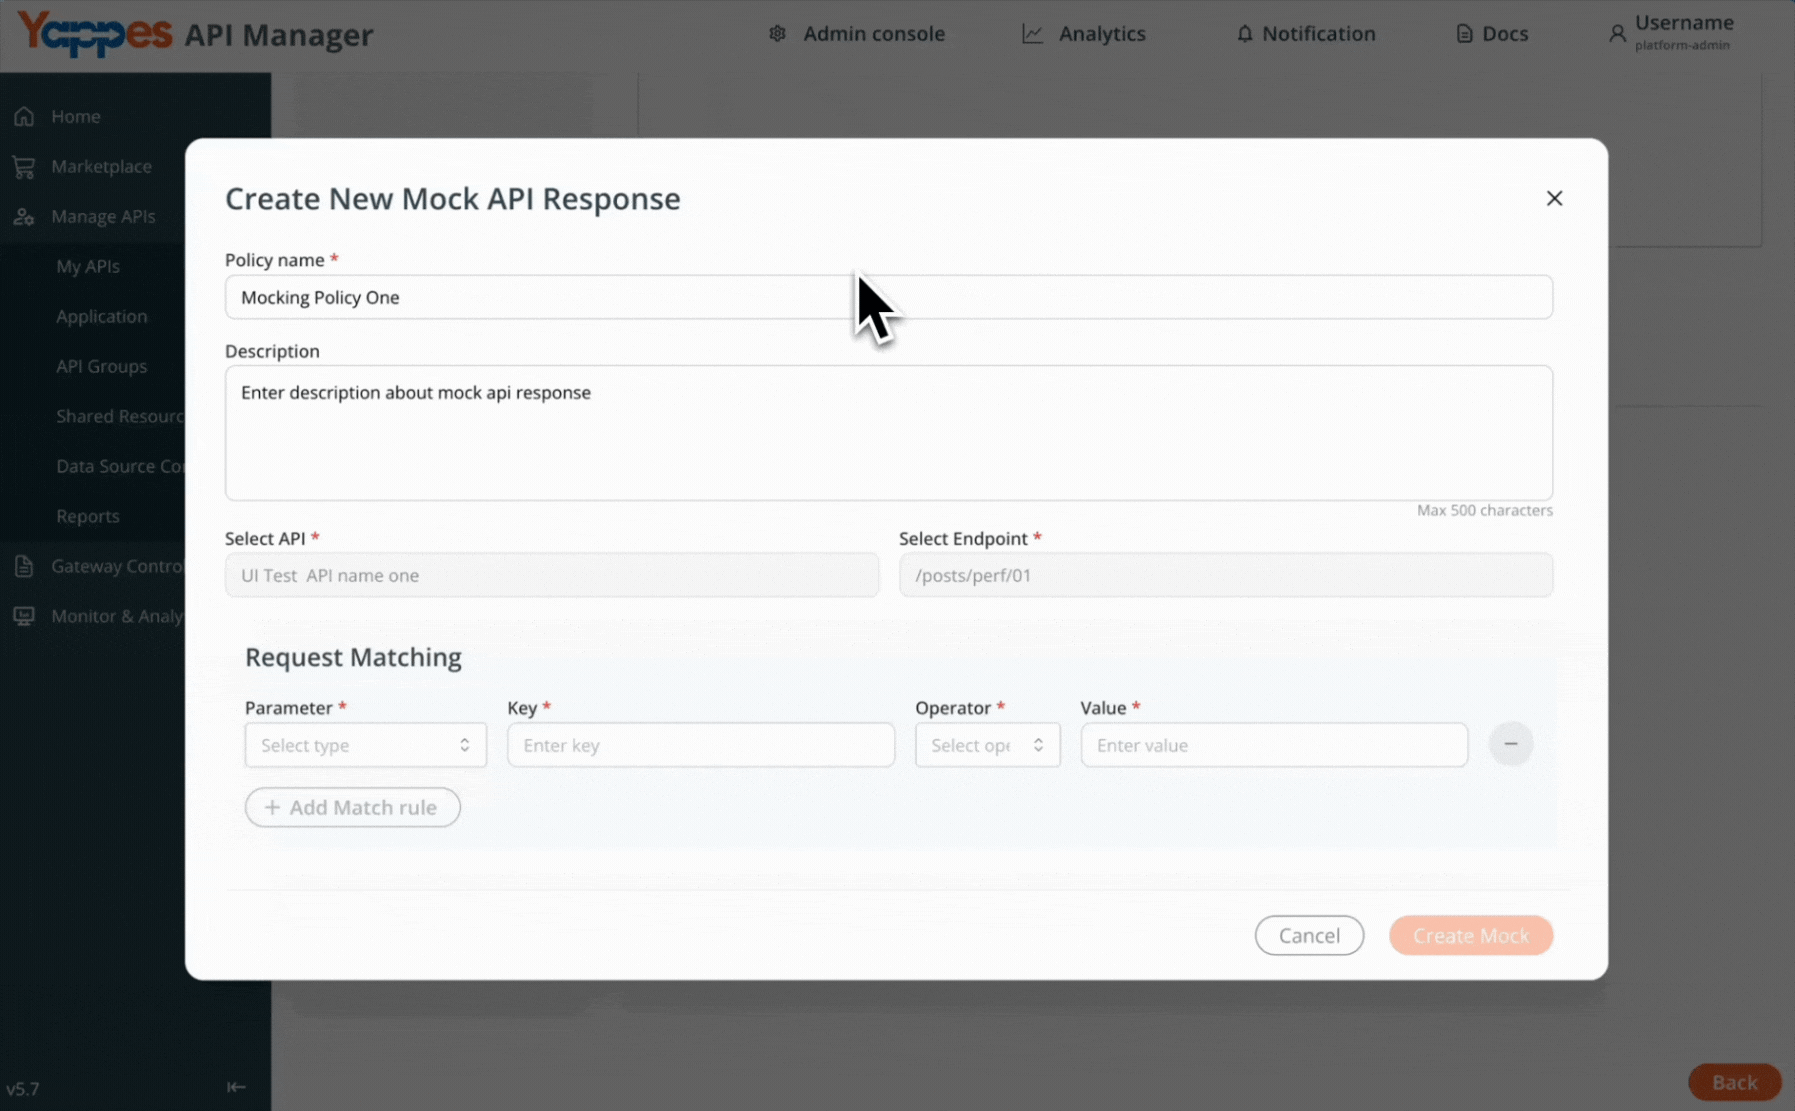Viewport: 1795px width, 1111px height.
Task: Click the 'Max 500 characters' hint text
Action: click(1484, 510)
